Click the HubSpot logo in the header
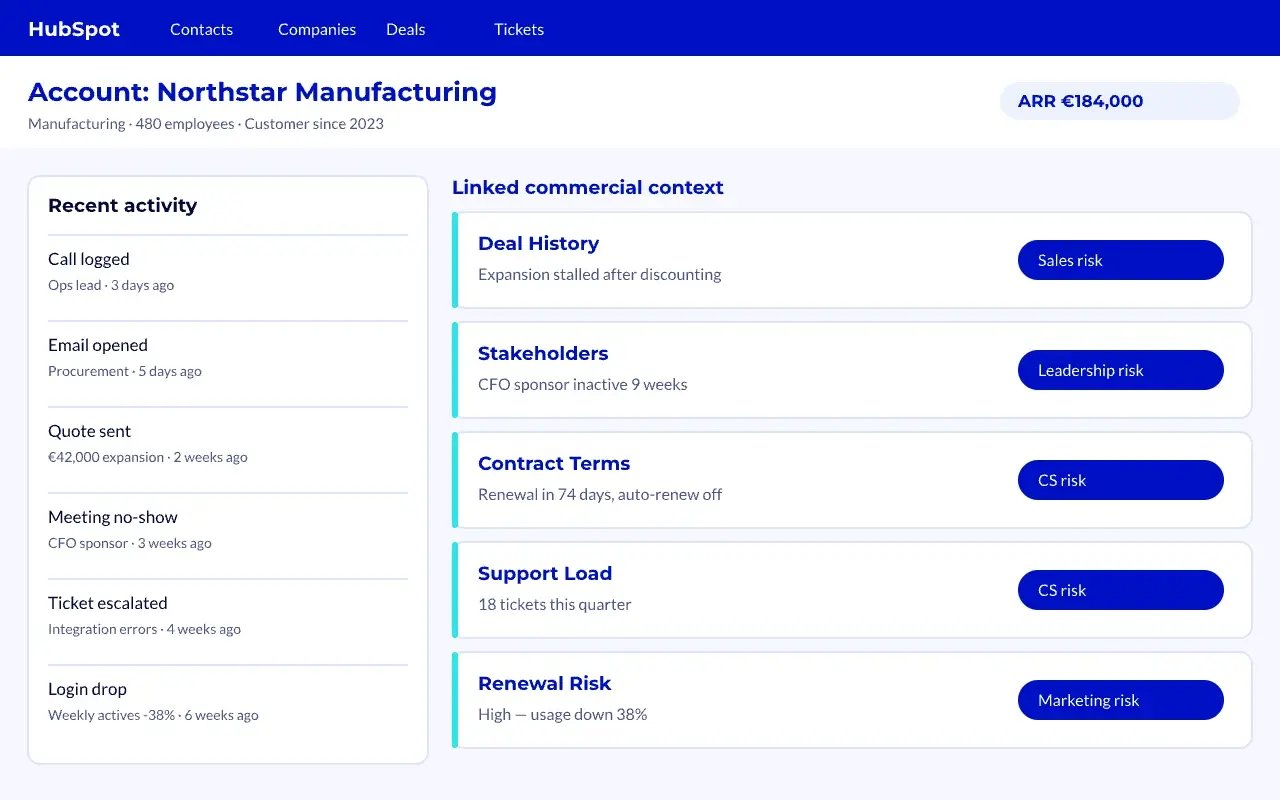The width and height of the screenshot is (1280, 800). pos(74,29)
